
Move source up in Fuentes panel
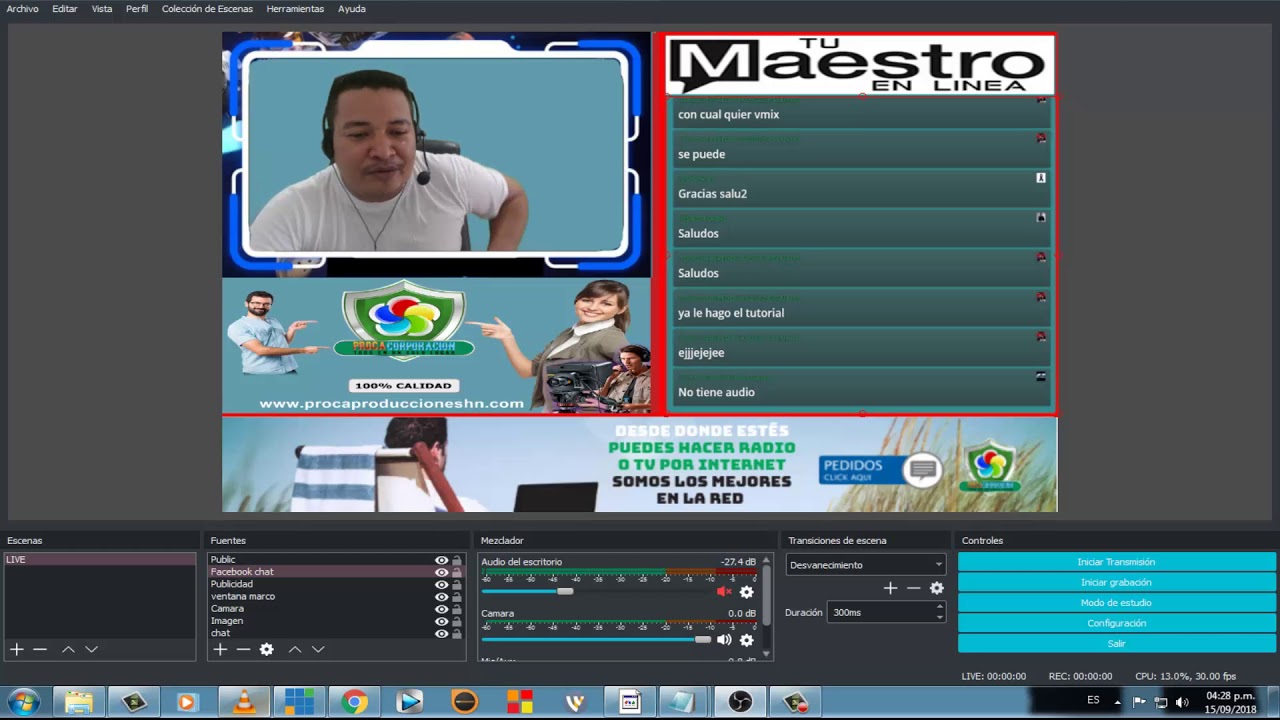295,649
